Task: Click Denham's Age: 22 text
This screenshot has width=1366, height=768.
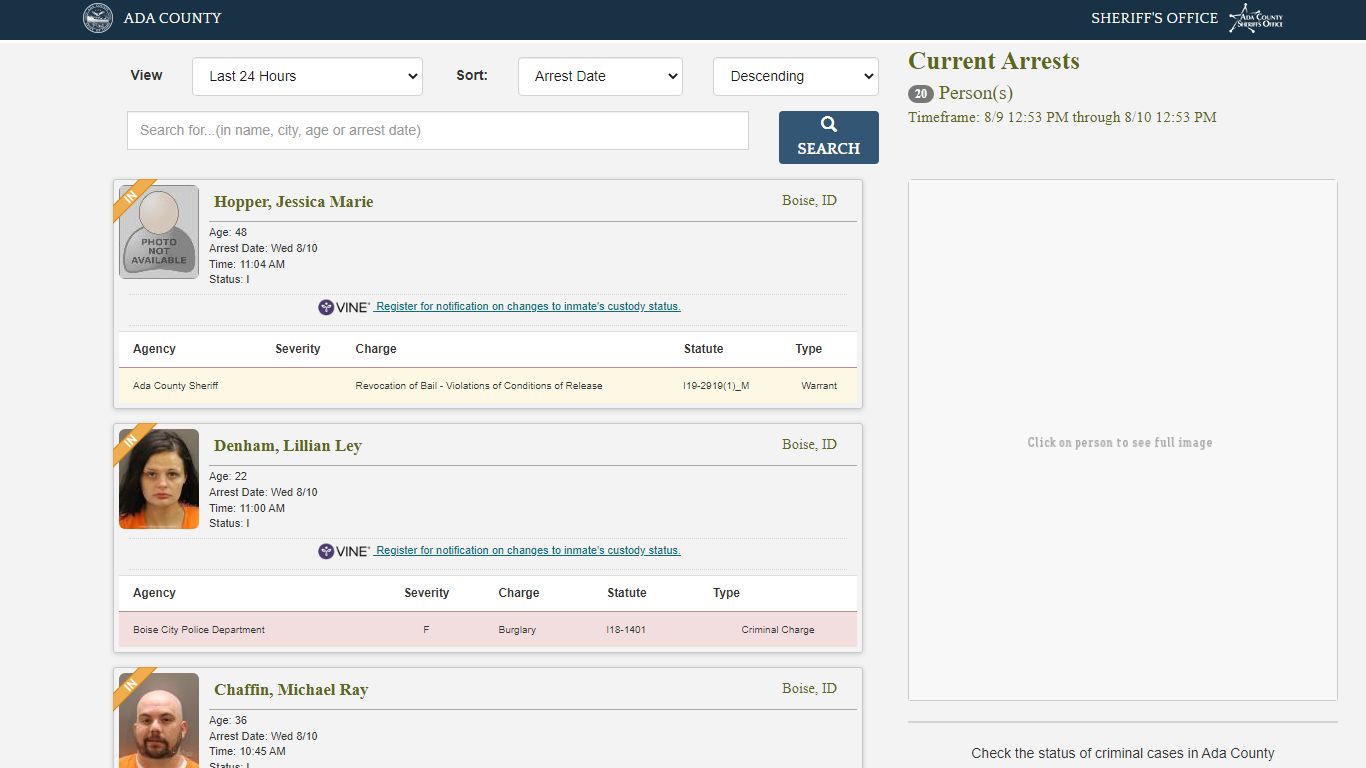Action: pos(228,476)
